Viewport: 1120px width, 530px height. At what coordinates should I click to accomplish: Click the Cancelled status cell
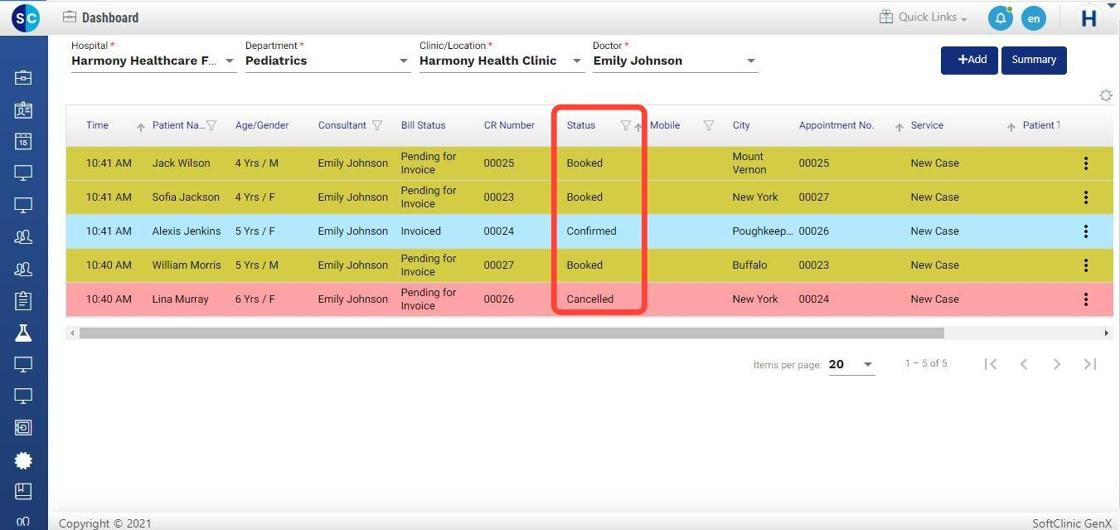point(590,299)
